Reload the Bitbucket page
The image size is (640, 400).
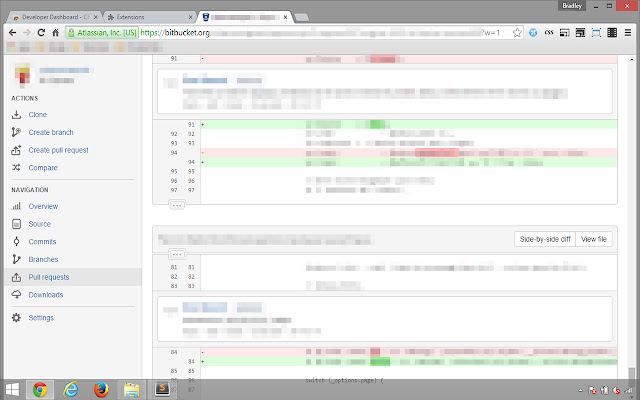click(x=41, y=33)
